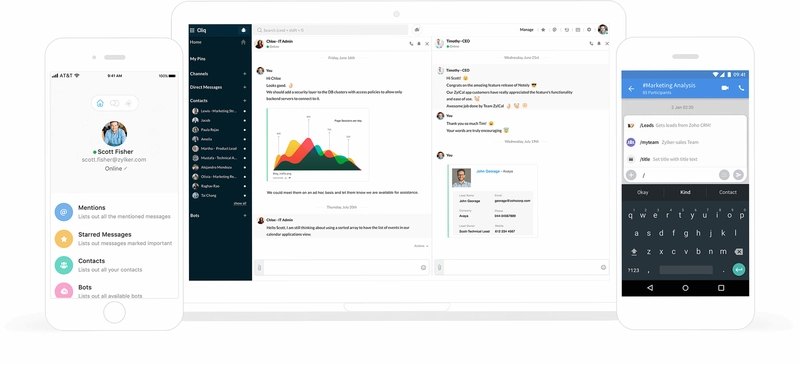Click the Search bar at the top
The image size is (800, 365).
(x=331, y=30)
